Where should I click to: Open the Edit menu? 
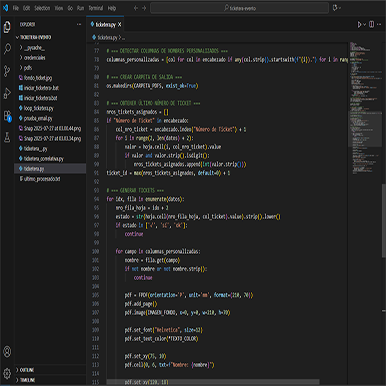click(26, 8)
